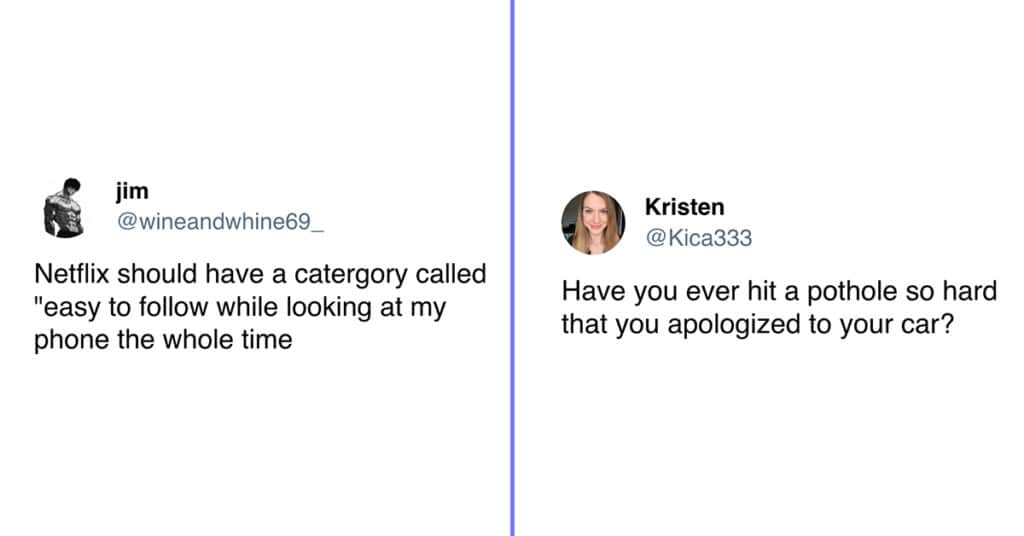The height and width of the screenshot is (536, 1024).
Task: Click the display name Kristen
Action: [684, 207]
